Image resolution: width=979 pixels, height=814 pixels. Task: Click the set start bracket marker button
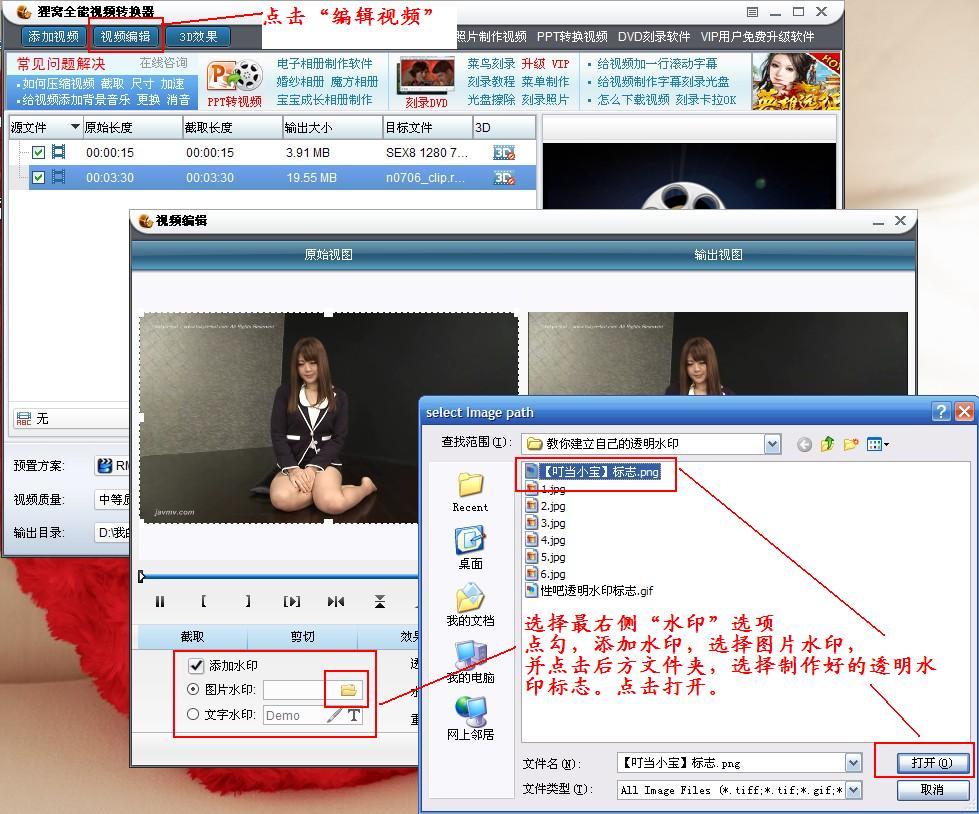click(204, 601)
